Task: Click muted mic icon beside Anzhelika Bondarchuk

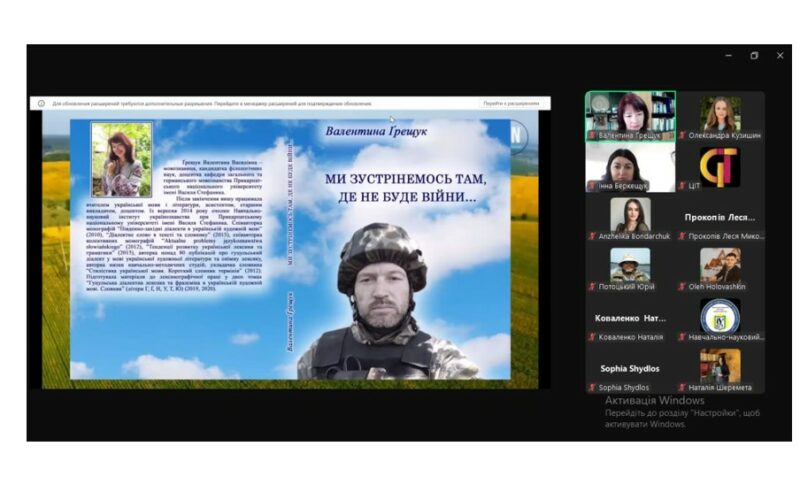Action: pyautogui.click(x=592, y=236)
